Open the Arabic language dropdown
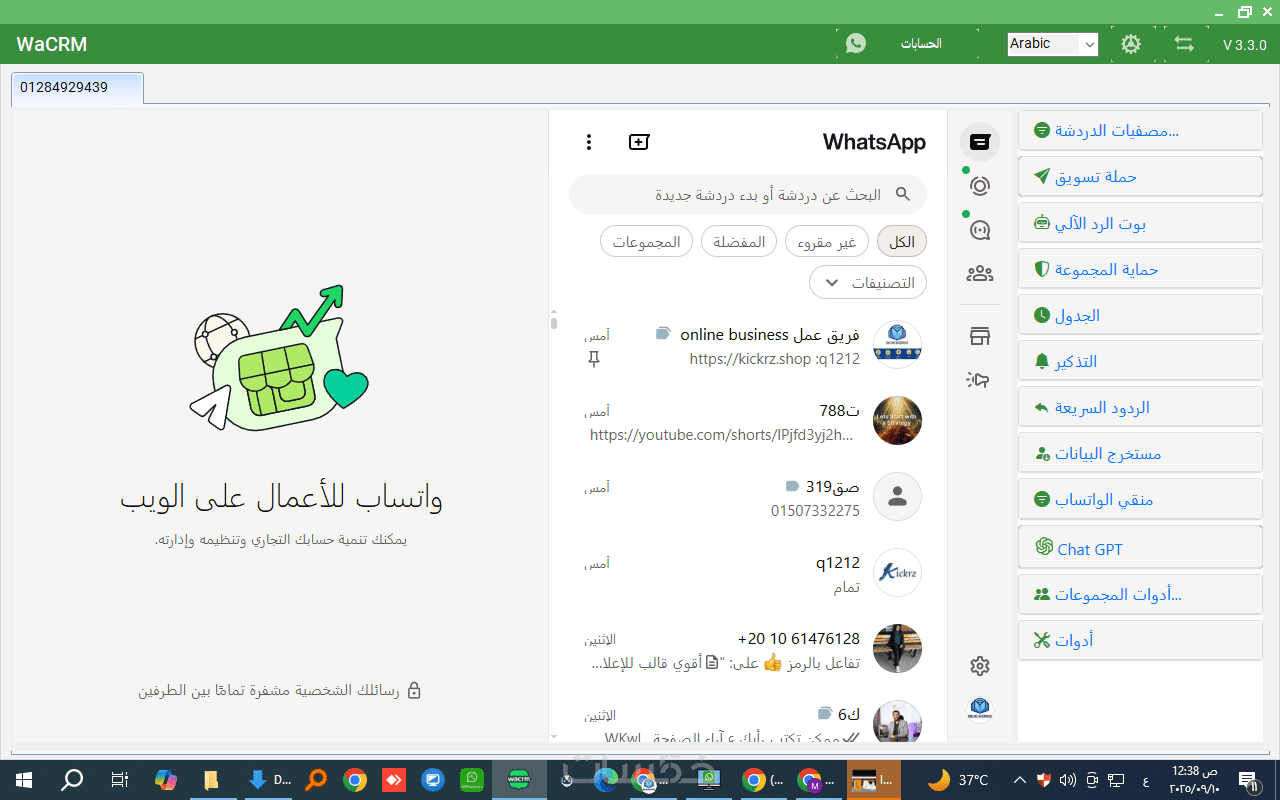The image size is (1280, 800). 1053,44
